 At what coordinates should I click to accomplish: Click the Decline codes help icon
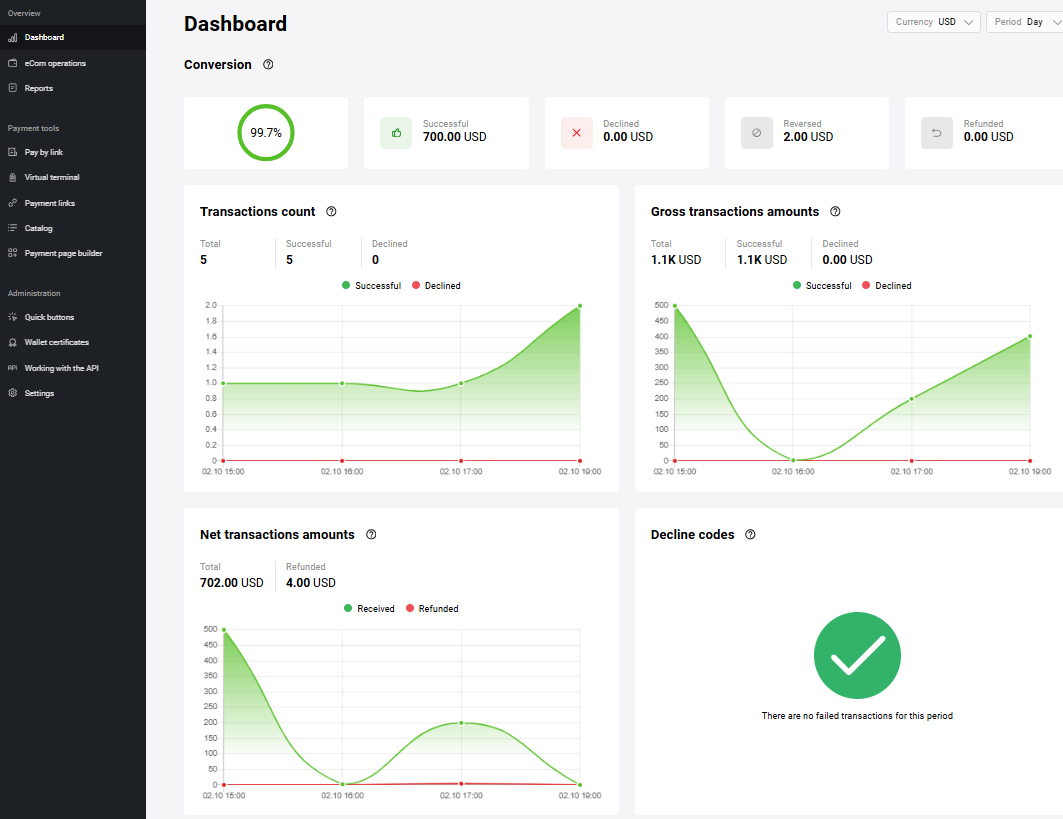pos(751,535)
